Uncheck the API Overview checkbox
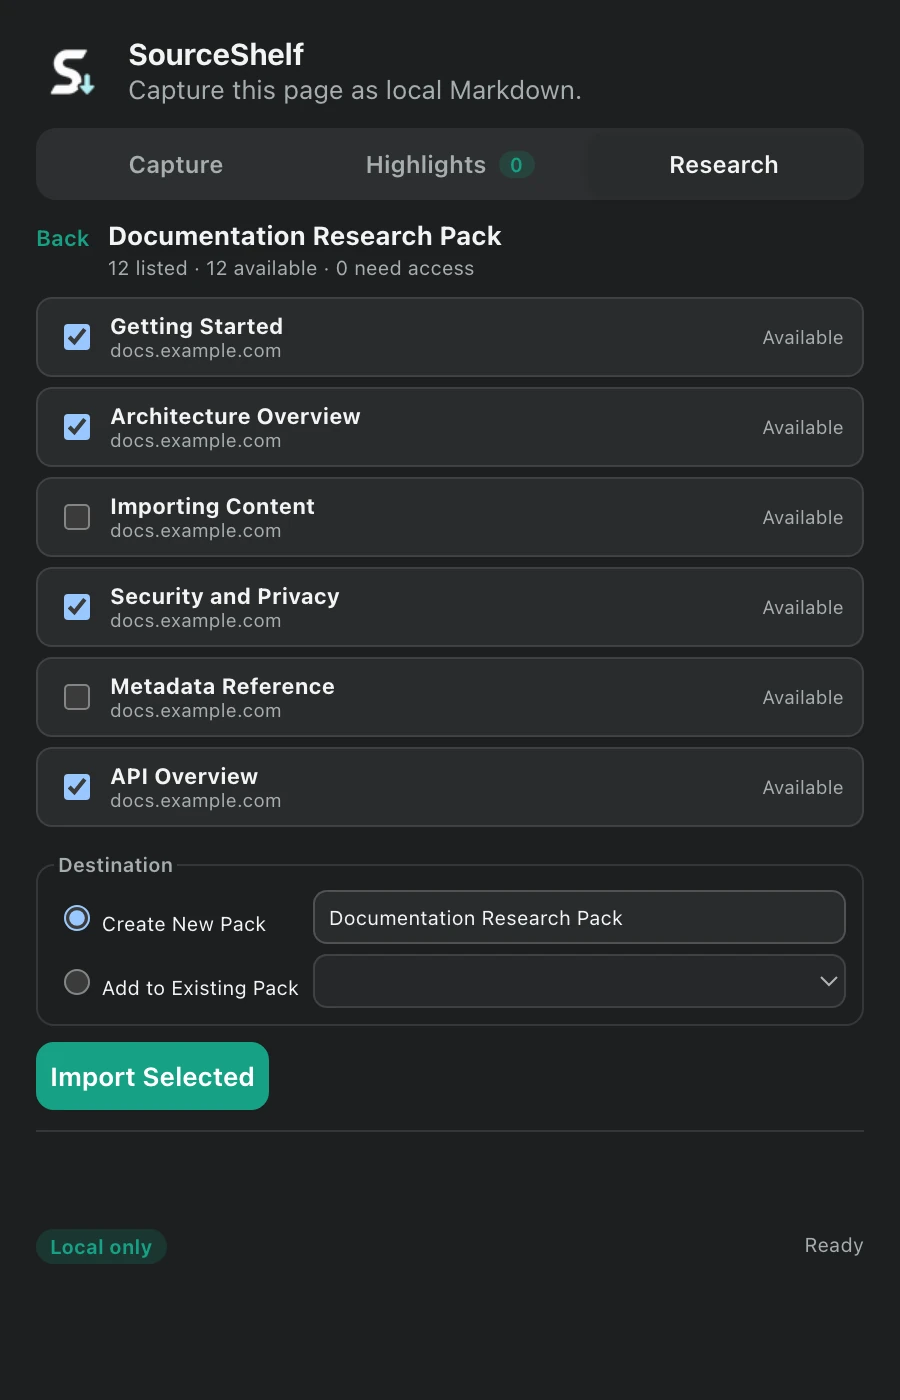 point(77,787)
